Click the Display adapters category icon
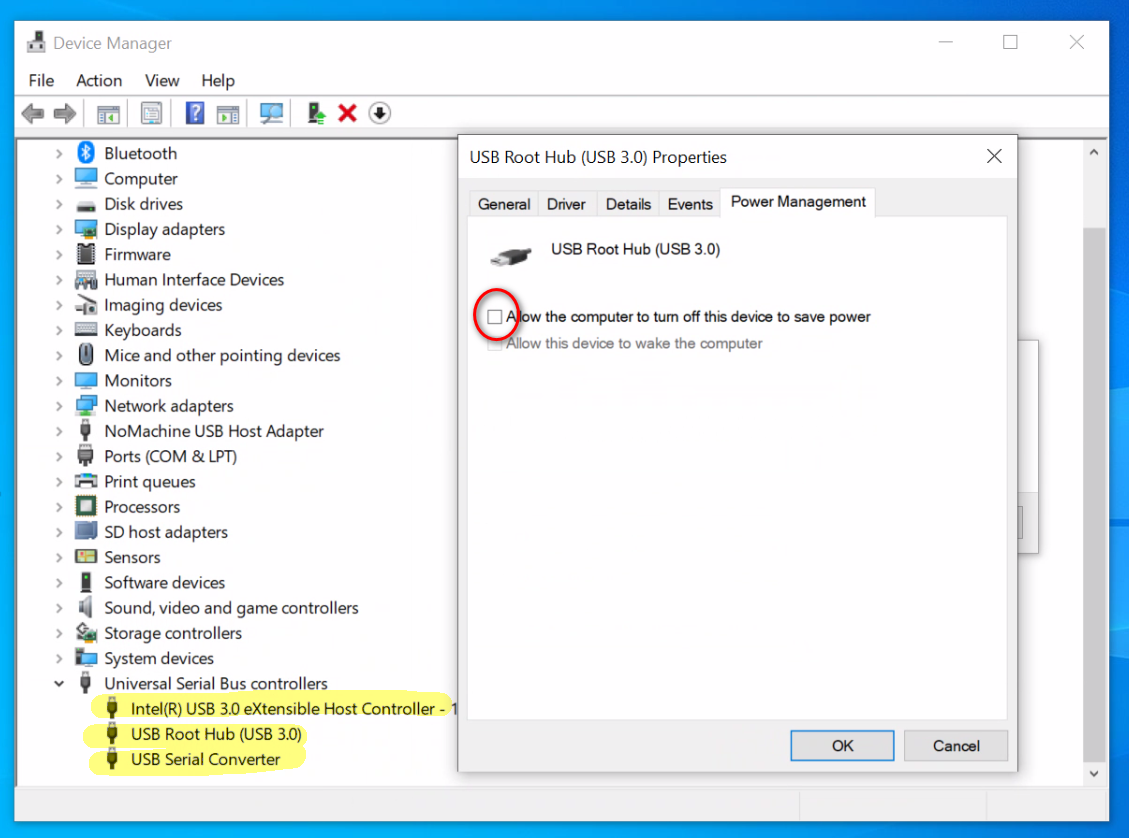 click(x=86, y=229)
